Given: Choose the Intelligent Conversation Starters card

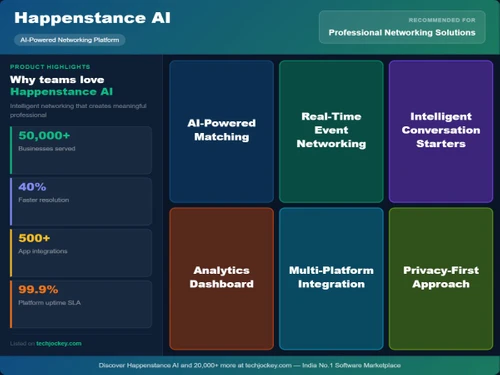Looking at the screenshot, I should pos(441,131).
